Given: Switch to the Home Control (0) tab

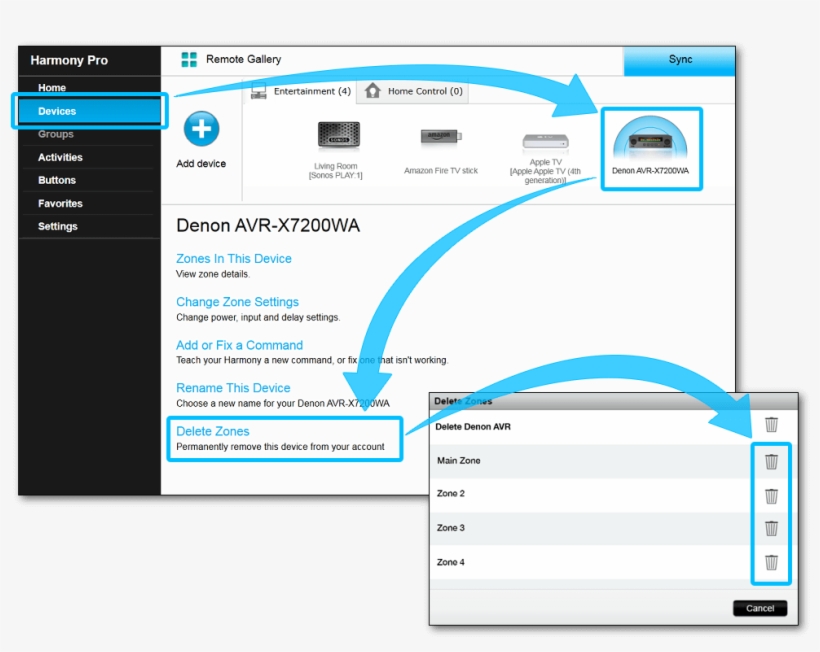Looking at the screenshot, I should pos(413,91).
